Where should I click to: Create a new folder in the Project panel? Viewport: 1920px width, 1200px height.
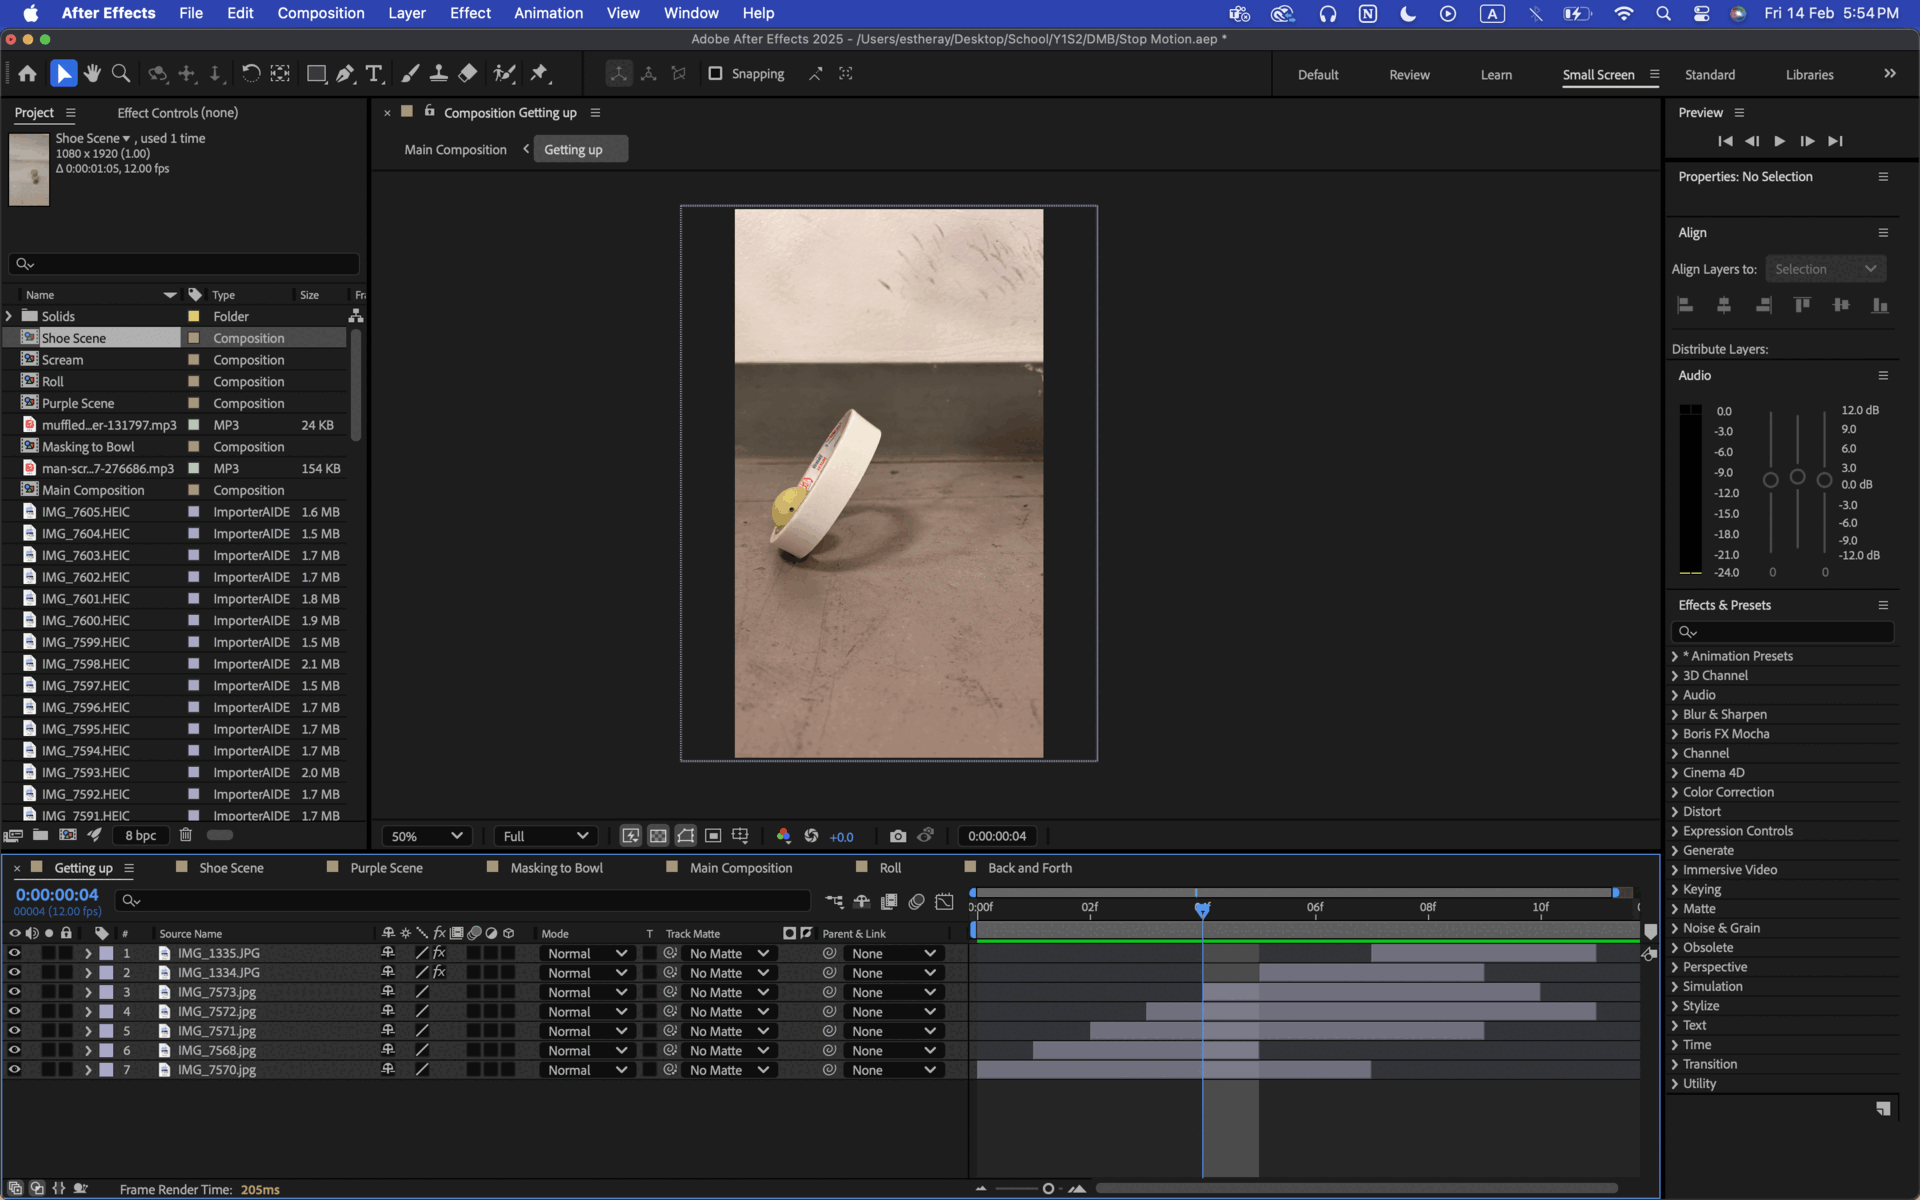click(x=40, y=835)
